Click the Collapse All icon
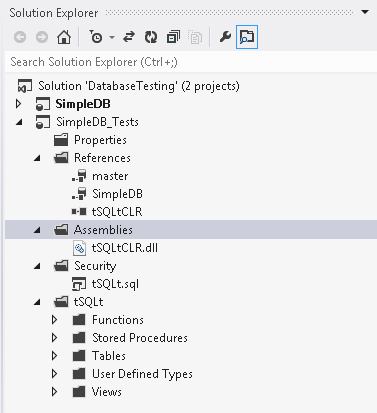377x413 pixels. (x=173, y=37)
